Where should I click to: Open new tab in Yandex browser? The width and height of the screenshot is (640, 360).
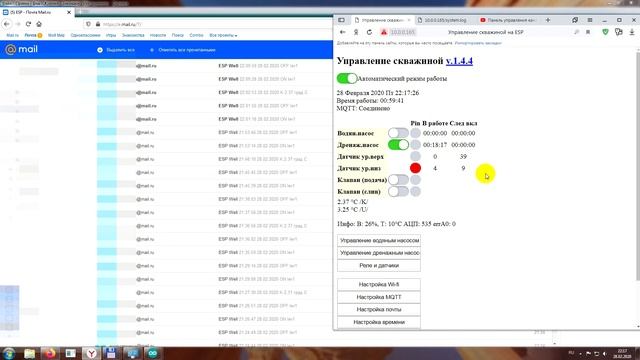[548, 20]
